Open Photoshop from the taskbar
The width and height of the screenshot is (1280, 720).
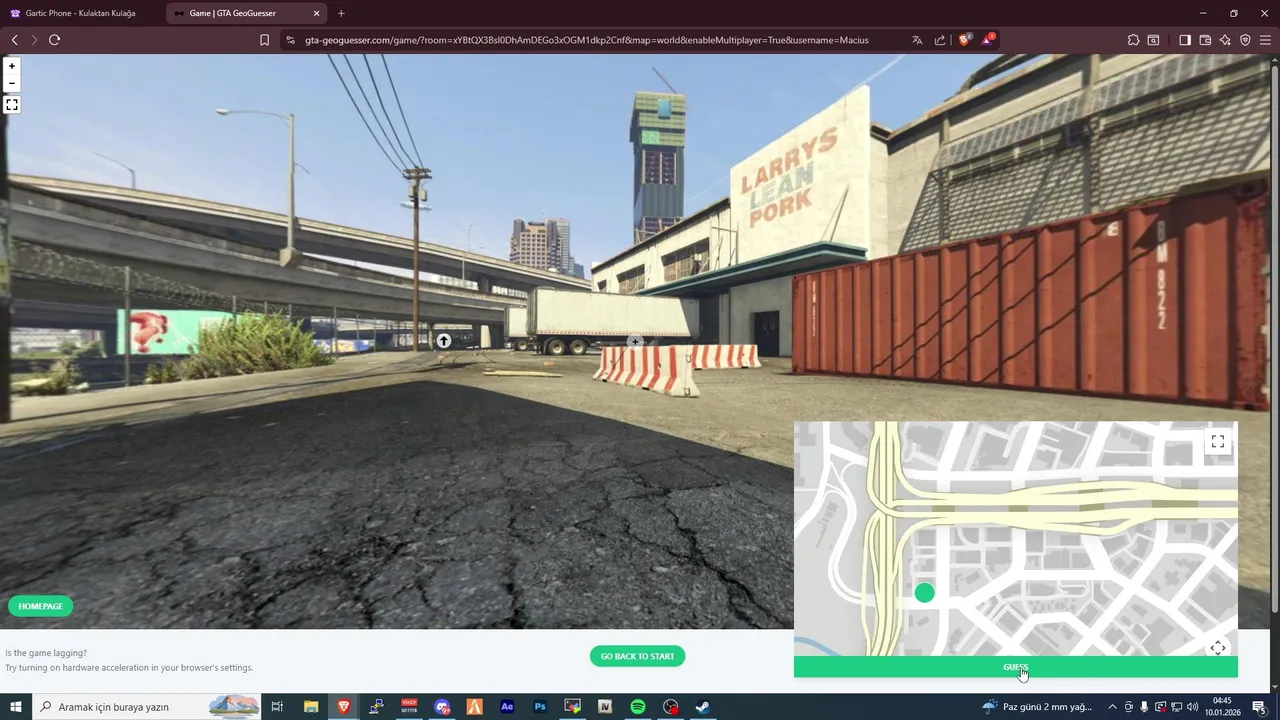click(x=540, y=707)
